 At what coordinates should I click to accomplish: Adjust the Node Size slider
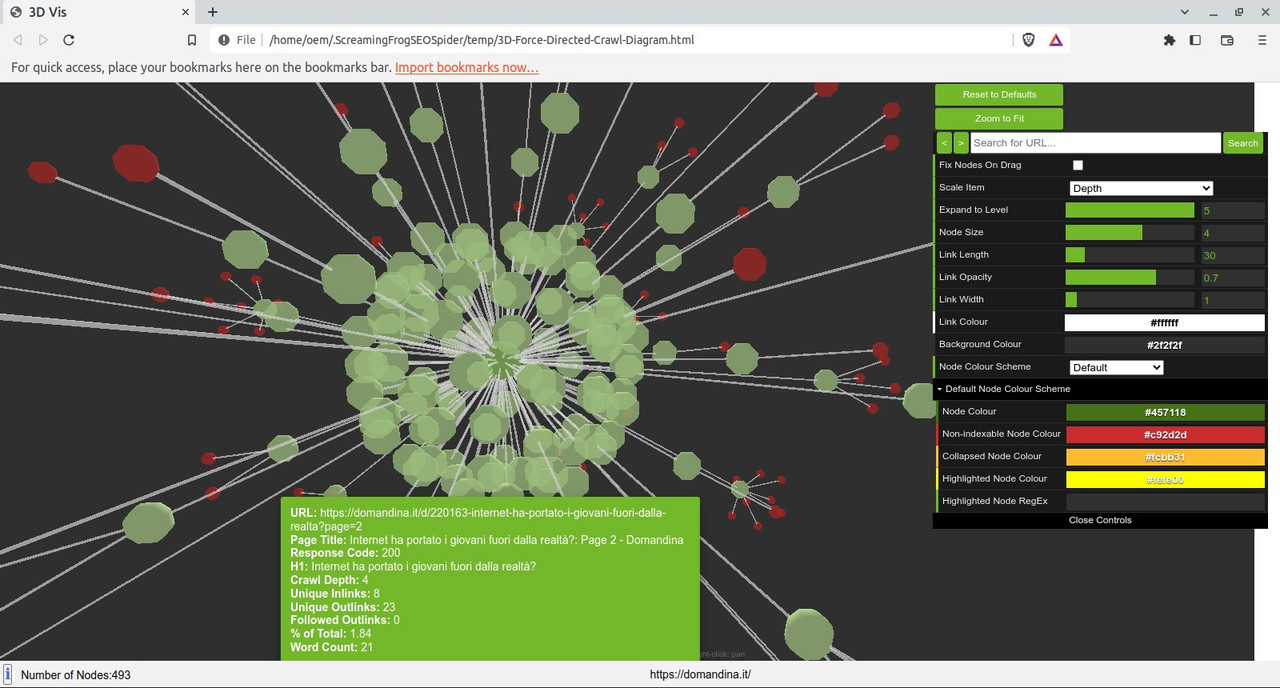click(x=1130, y=232)
